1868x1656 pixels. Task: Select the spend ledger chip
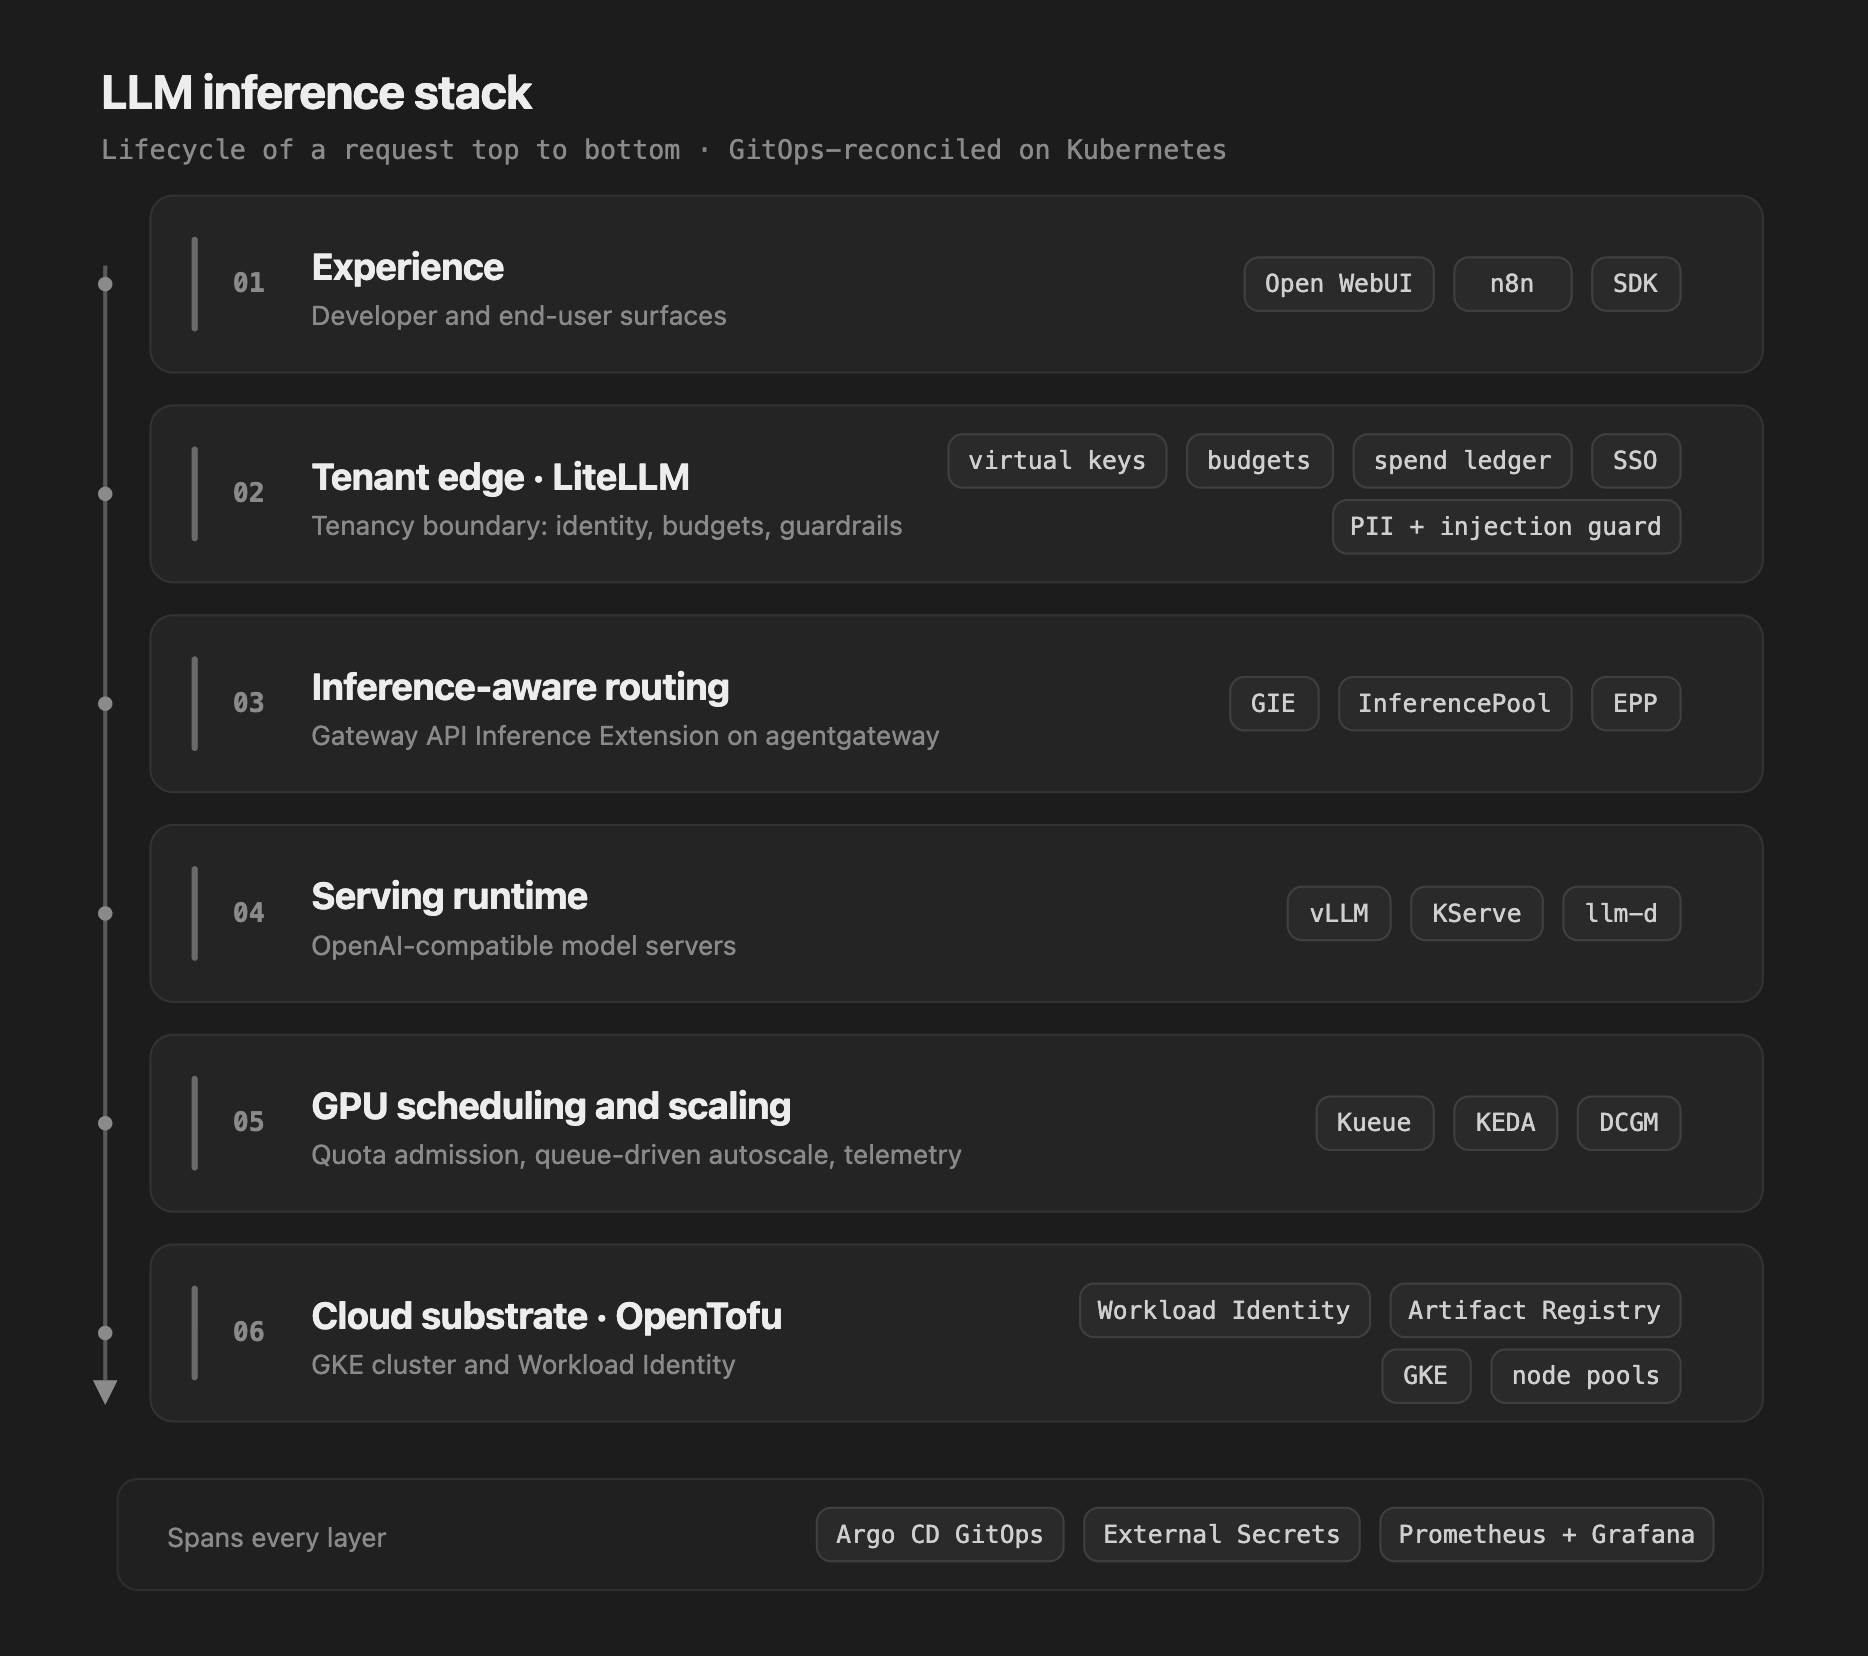pos(1462,461)
